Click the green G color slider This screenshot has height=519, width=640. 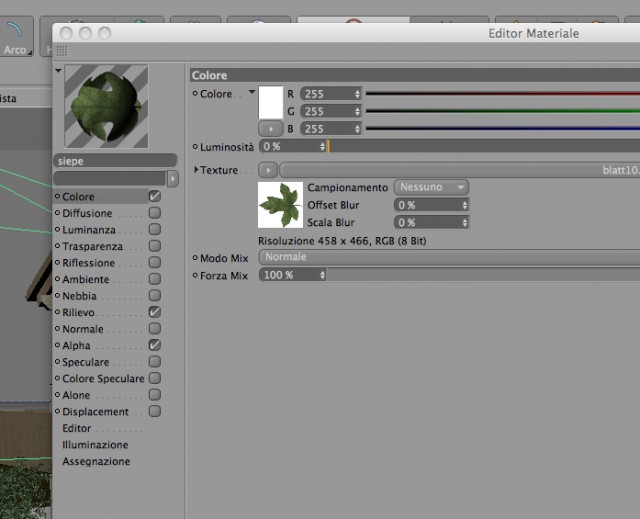pos(503,111)
